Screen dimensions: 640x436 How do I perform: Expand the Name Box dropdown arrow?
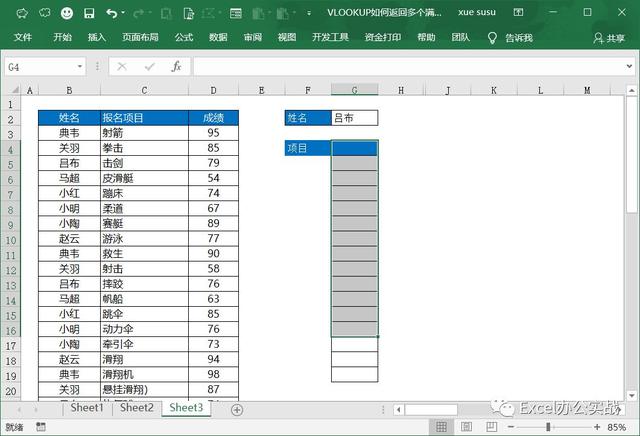point(80,67)
